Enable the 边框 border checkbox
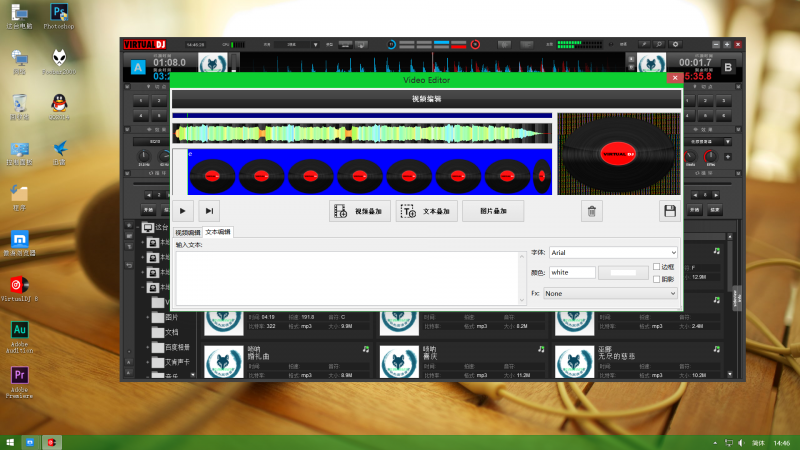The width and height of the screenshot is (800, 450). click(x=656, y=267)
